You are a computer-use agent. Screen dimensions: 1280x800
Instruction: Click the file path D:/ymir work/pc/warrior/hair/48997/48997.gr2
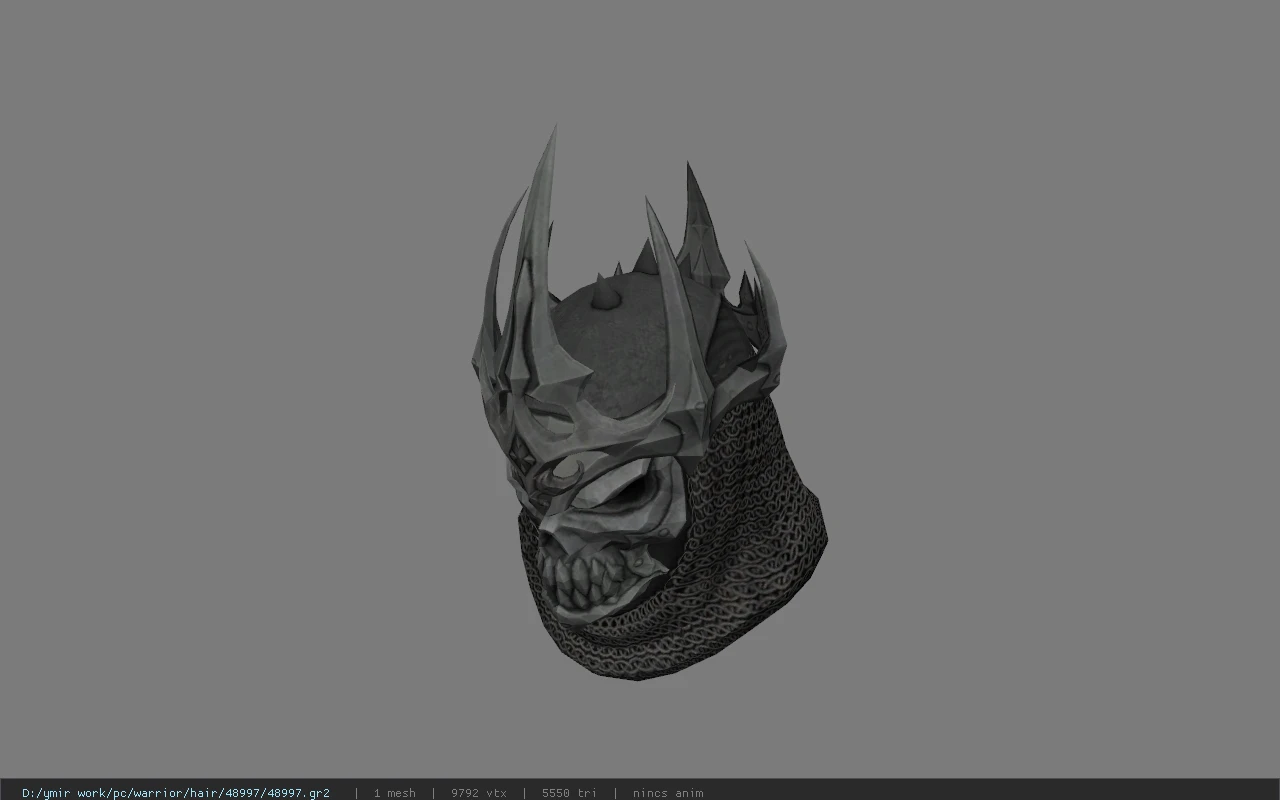(x=176, y=793)
